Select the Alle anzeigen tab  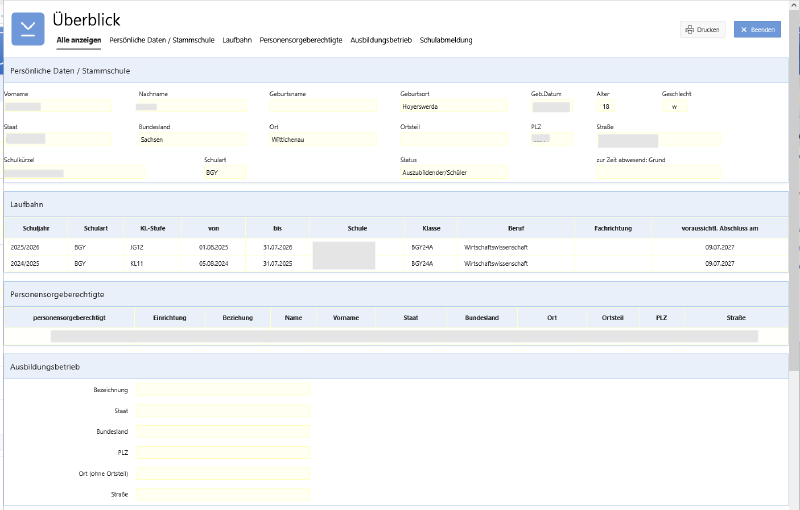click(x=78, y=40)
